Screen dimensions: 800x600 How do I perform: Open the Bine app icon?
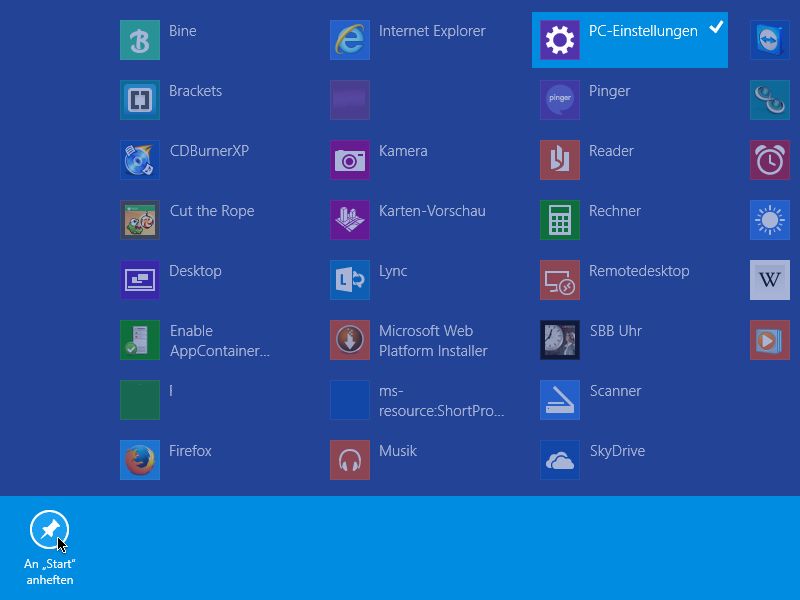(140, 40)
